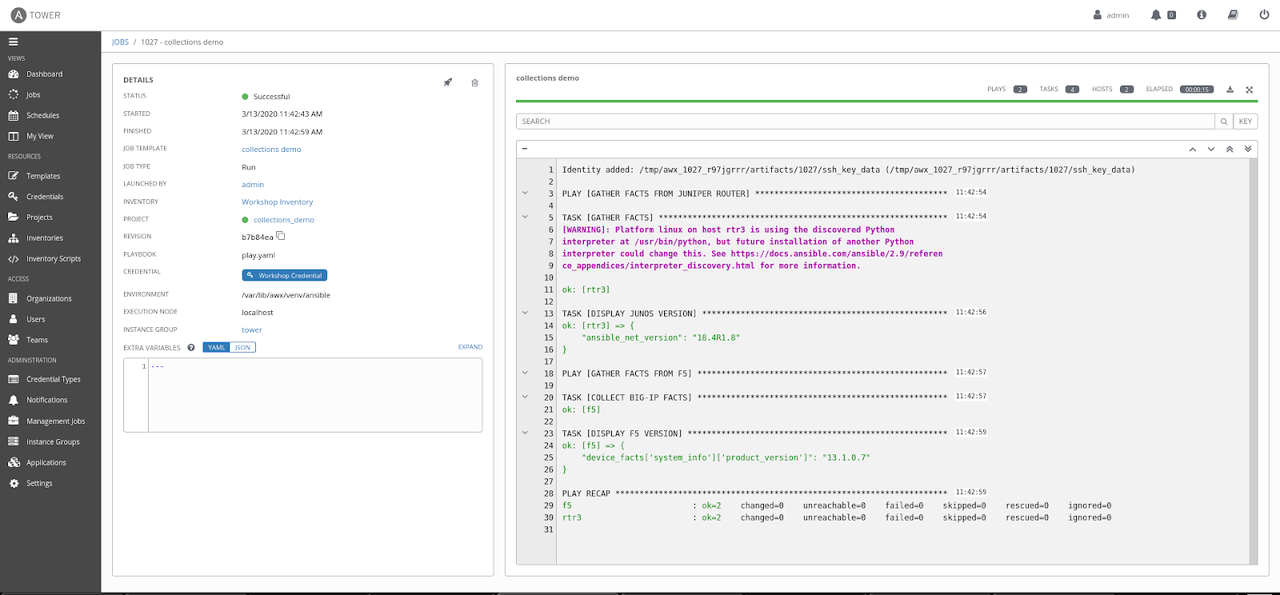Relaunch job using the rocket icon

pos(448,82)
